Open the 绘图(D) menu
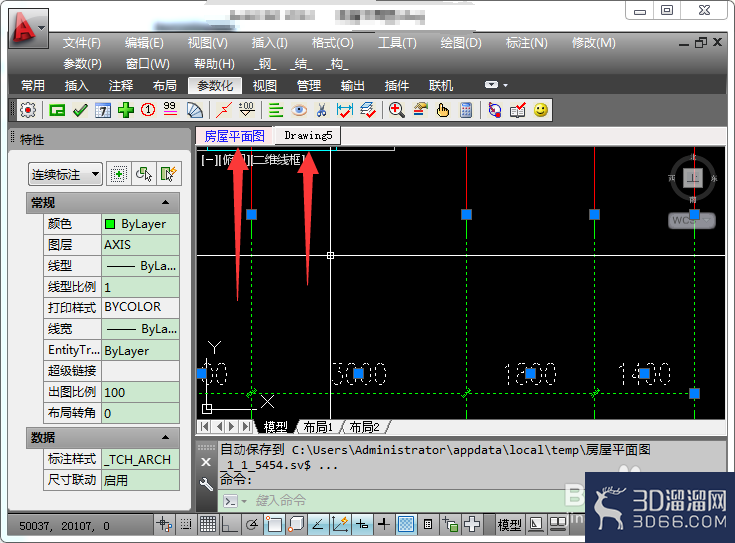The image size is (735, 543). [x=461, y=43]
